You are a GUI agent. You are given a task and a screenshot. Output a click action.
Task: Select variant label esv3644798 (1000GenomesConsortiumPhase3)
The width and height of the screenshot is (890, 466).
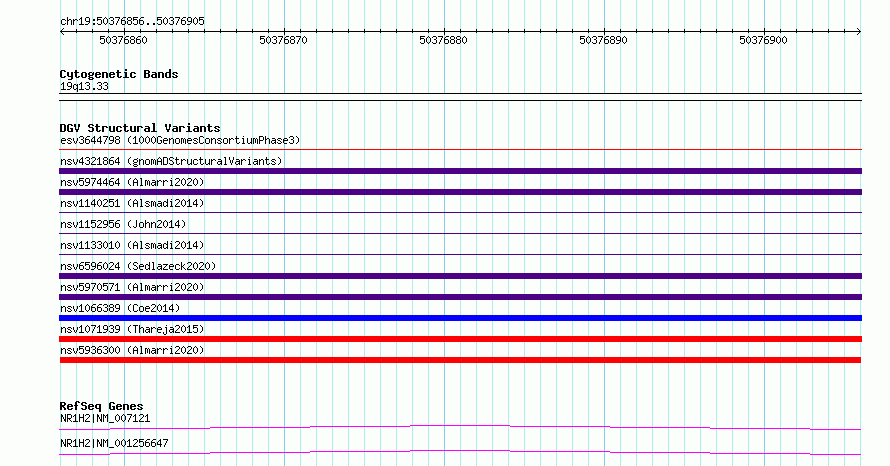(180, 140)
